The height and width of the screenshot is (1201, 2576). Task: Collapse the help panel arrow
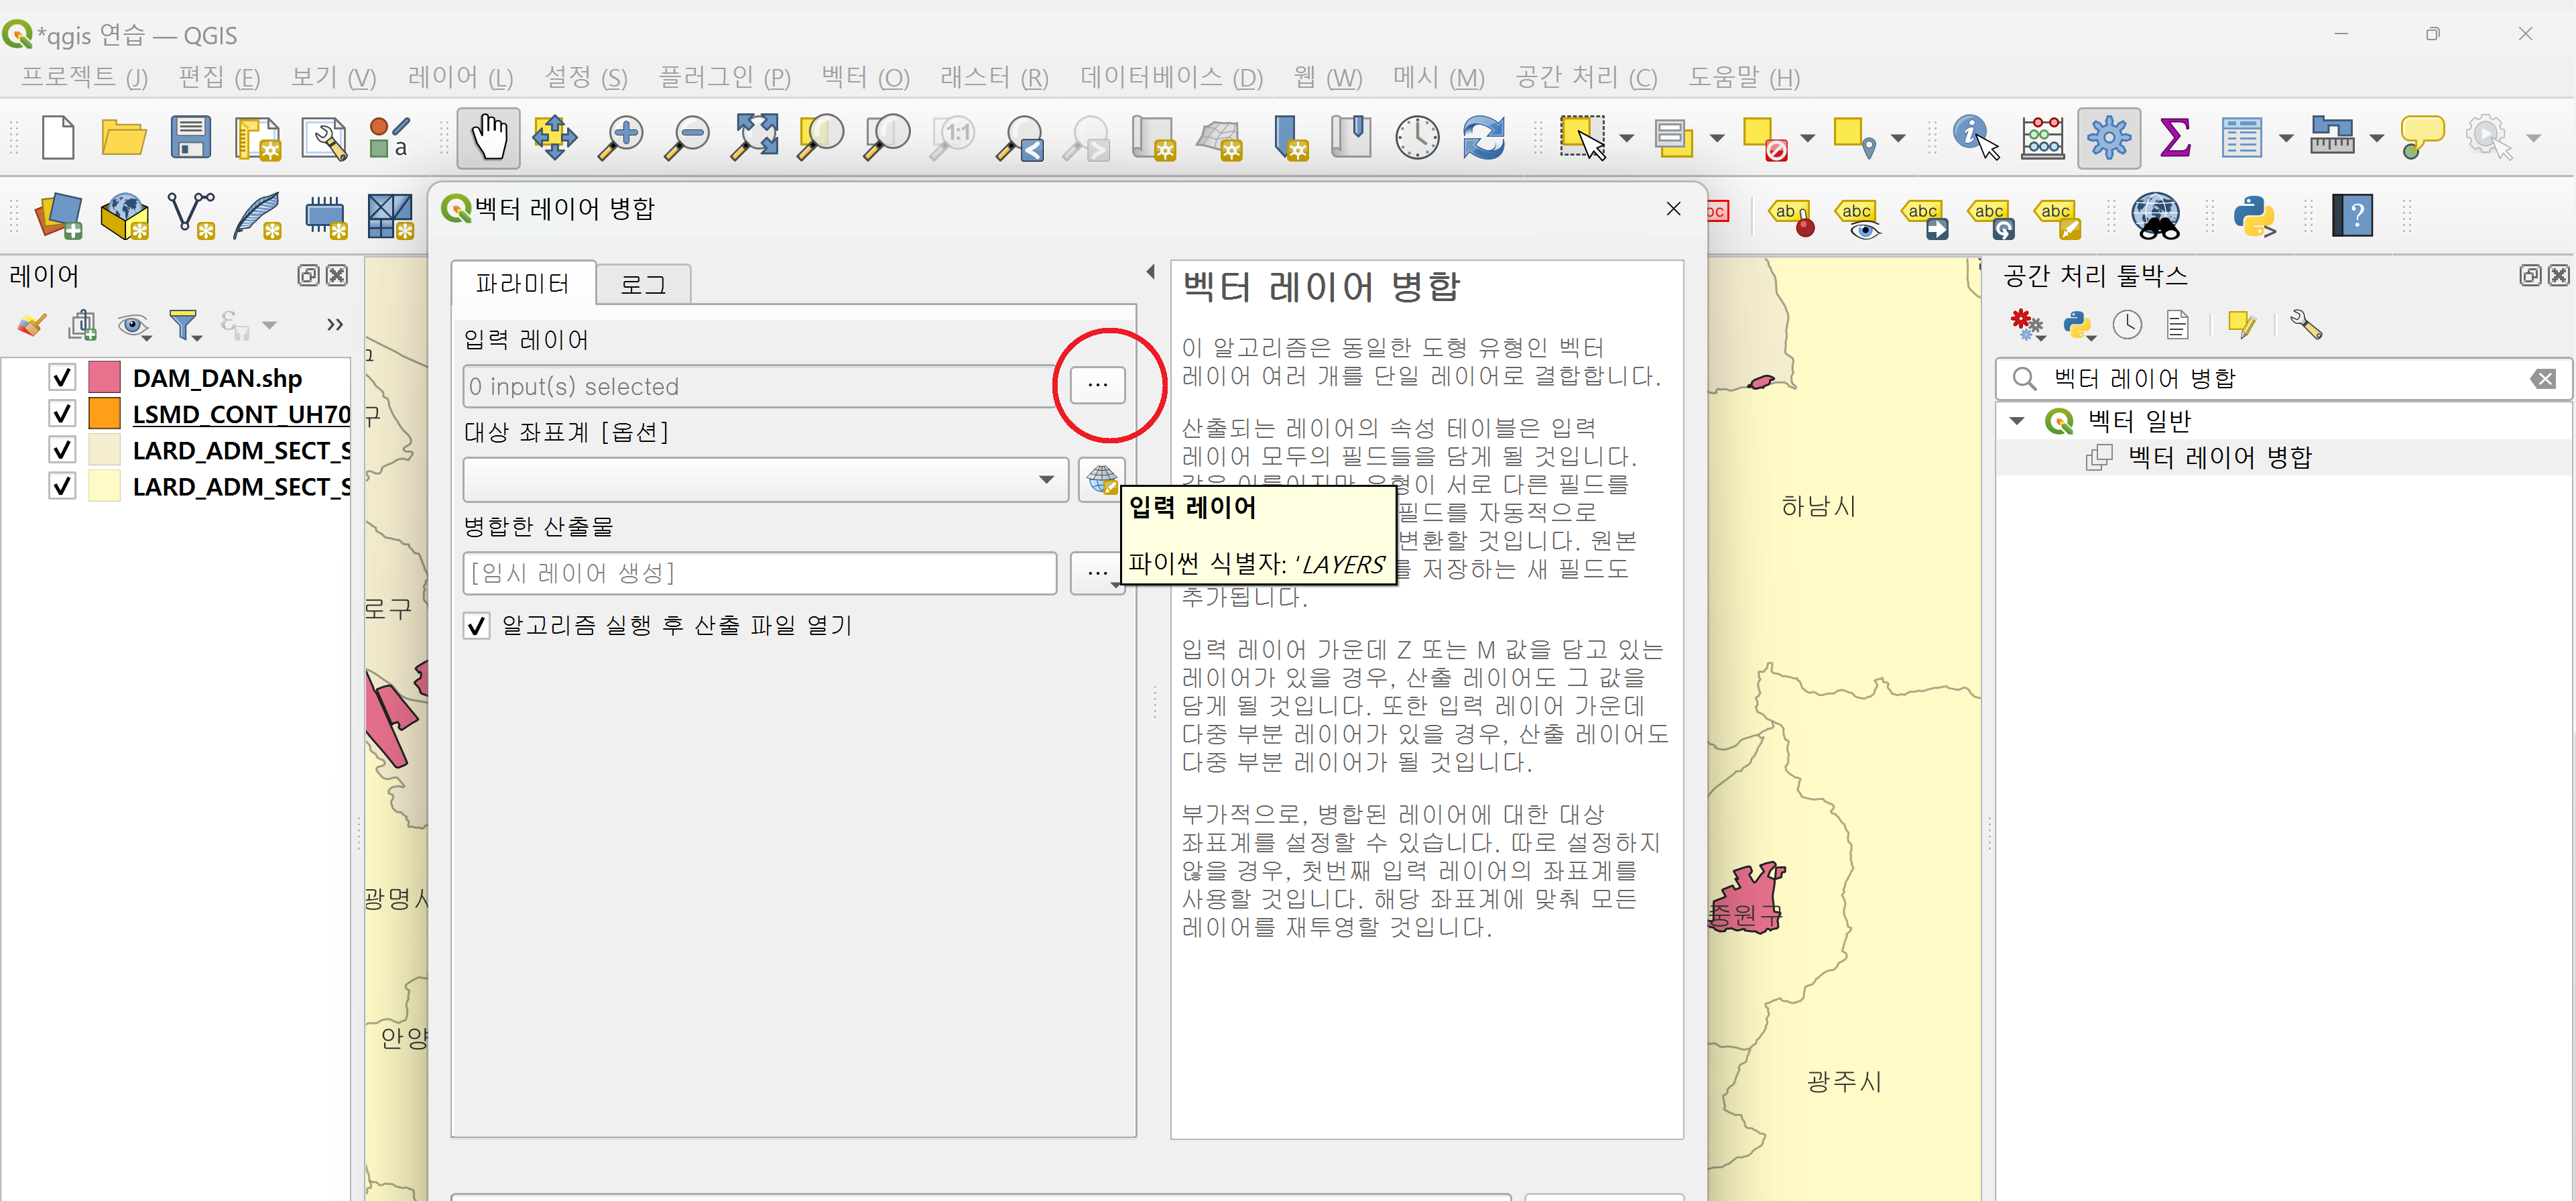point(1150,272)
